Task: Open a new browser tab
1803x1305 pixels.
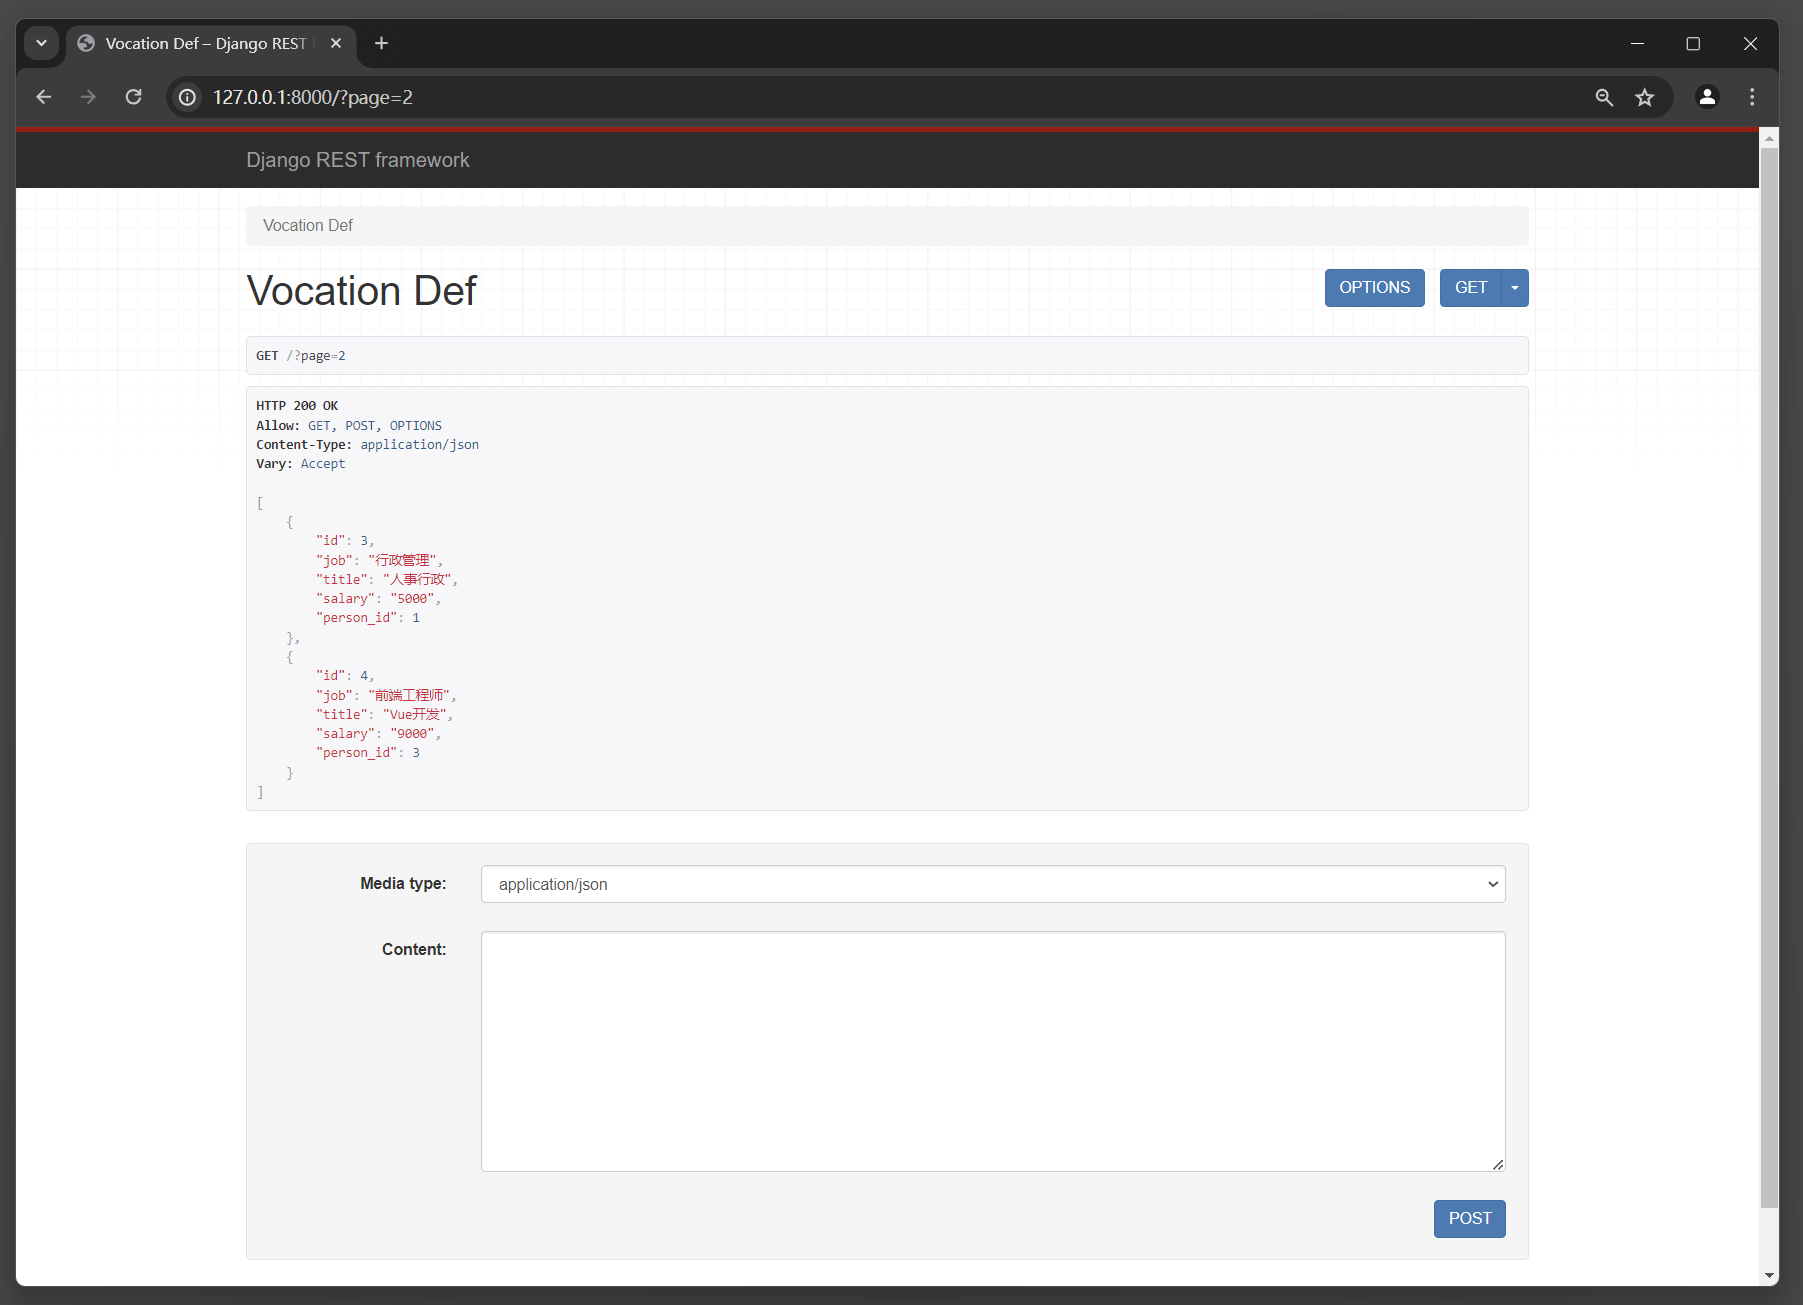Action: (381, 43)
